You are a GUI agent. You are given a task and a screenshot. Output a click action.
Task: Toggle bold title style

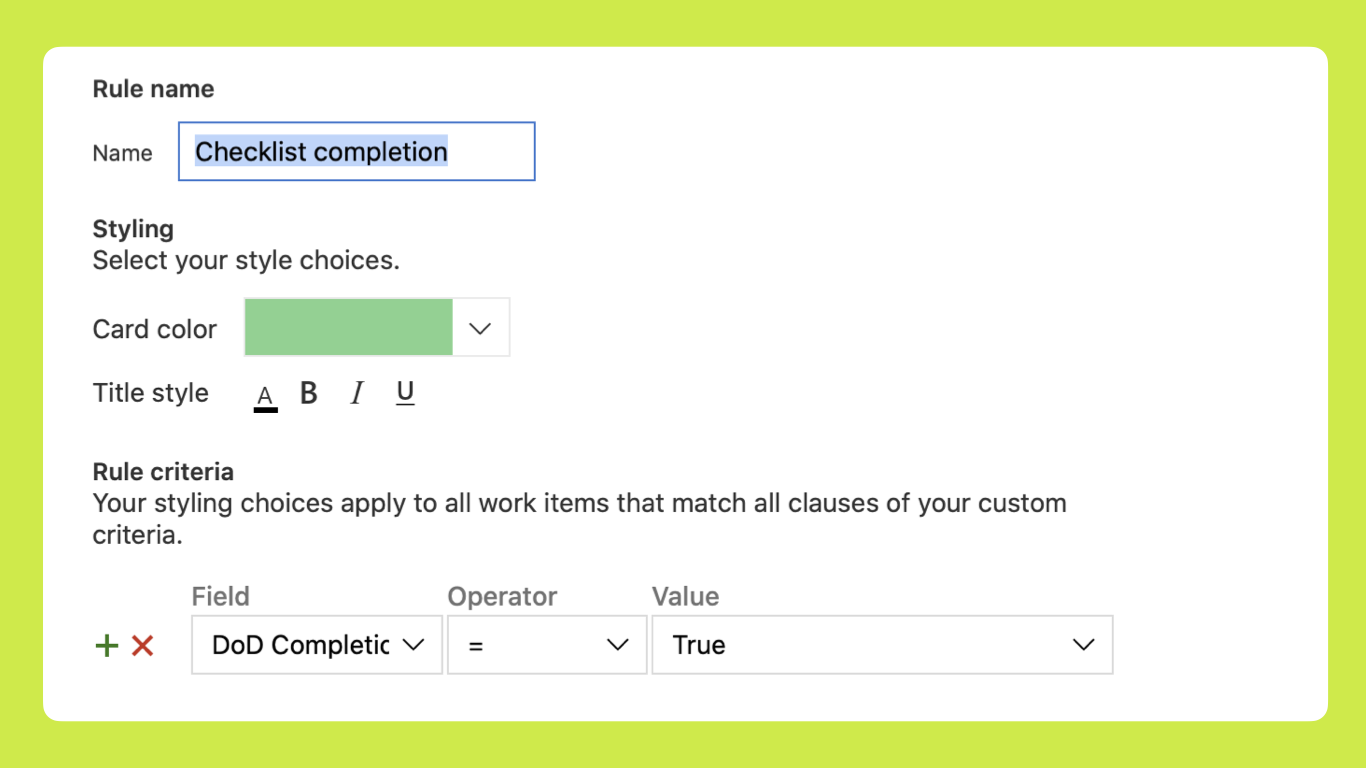(309, 394)
